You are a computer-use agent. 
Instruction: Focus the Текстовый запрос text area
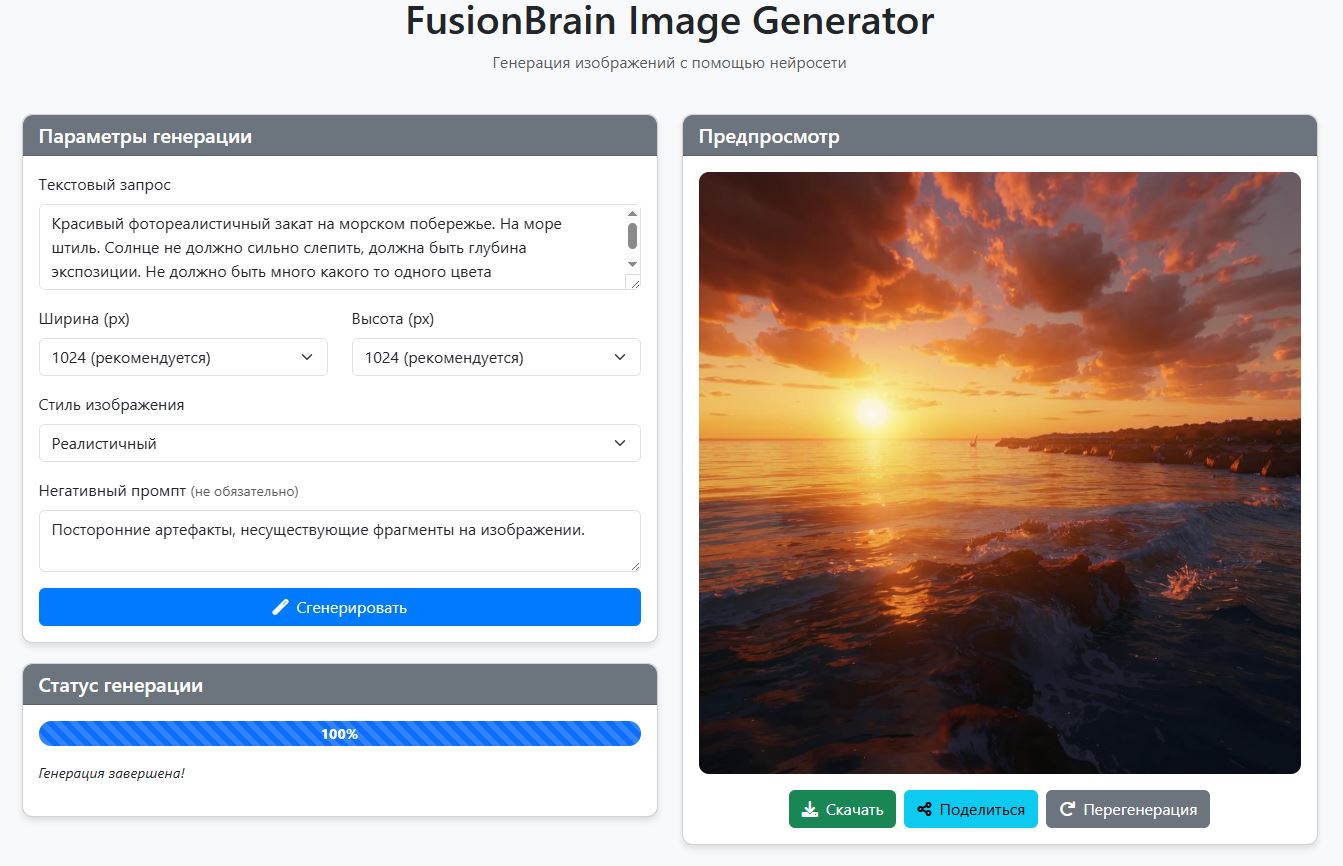coord(330,247)
